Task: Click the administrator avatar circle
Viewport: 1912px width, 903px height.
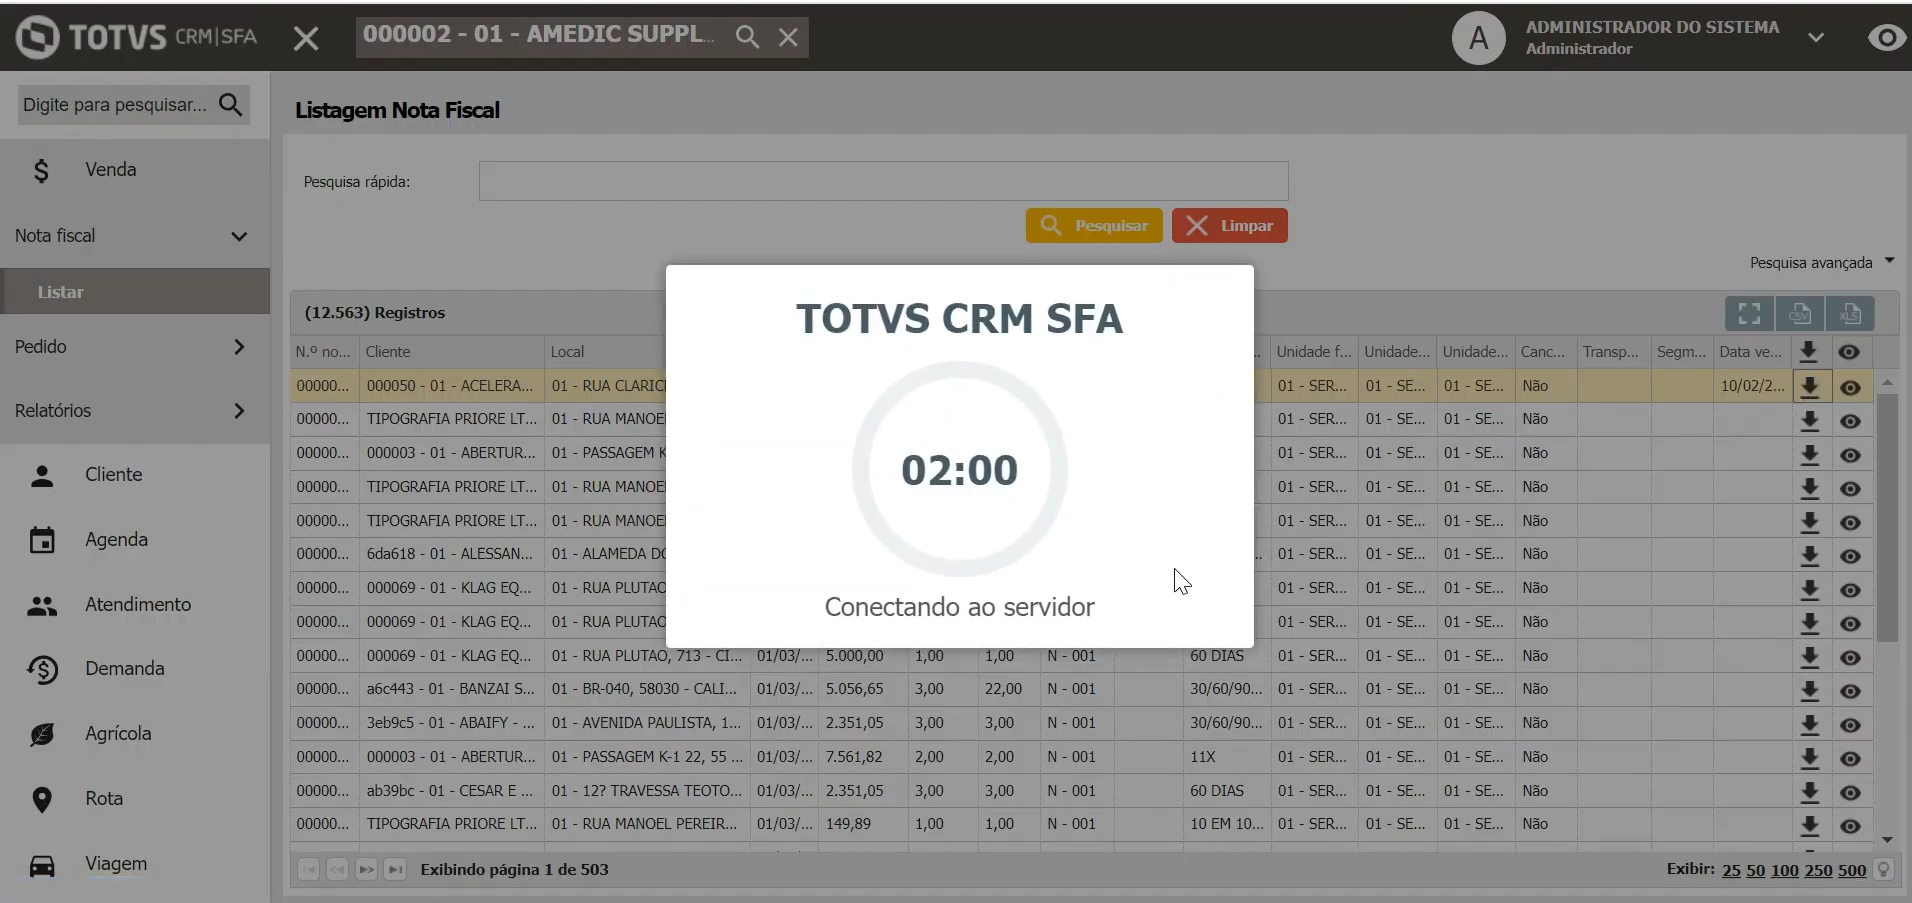Action: pyautogui.click(x=1478, y=38)
